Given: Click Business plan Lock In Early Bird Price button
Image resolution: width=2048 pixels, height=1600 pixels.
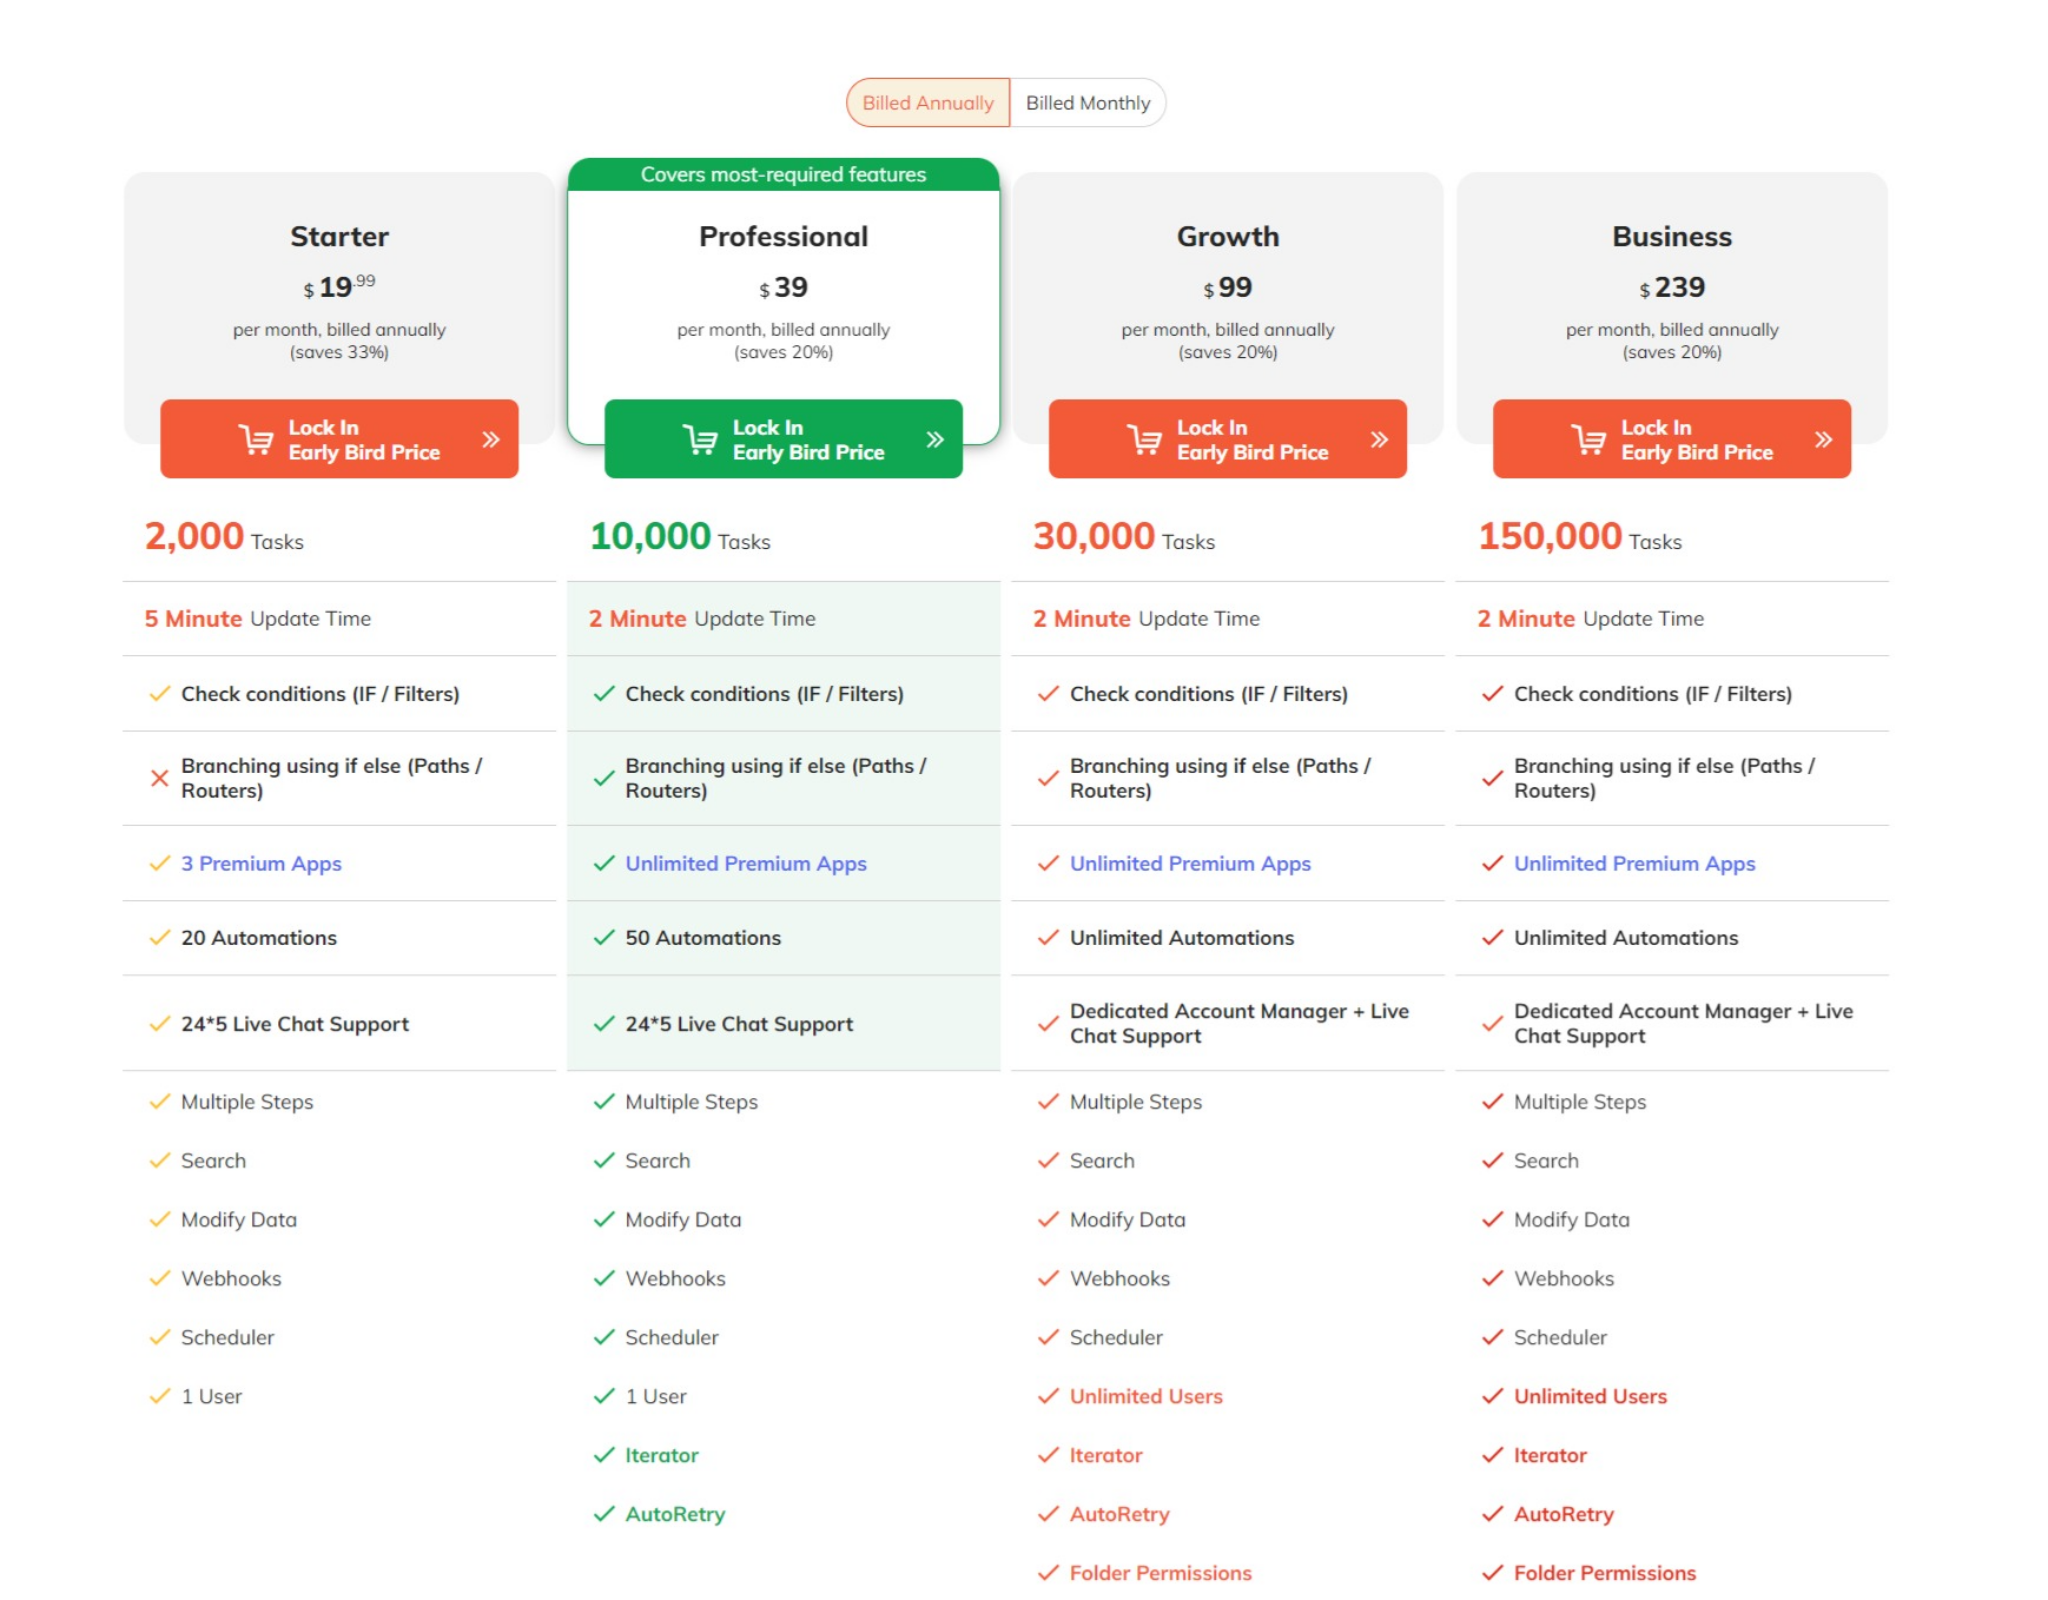Looking at the screenshot, I should point(1671,439).
